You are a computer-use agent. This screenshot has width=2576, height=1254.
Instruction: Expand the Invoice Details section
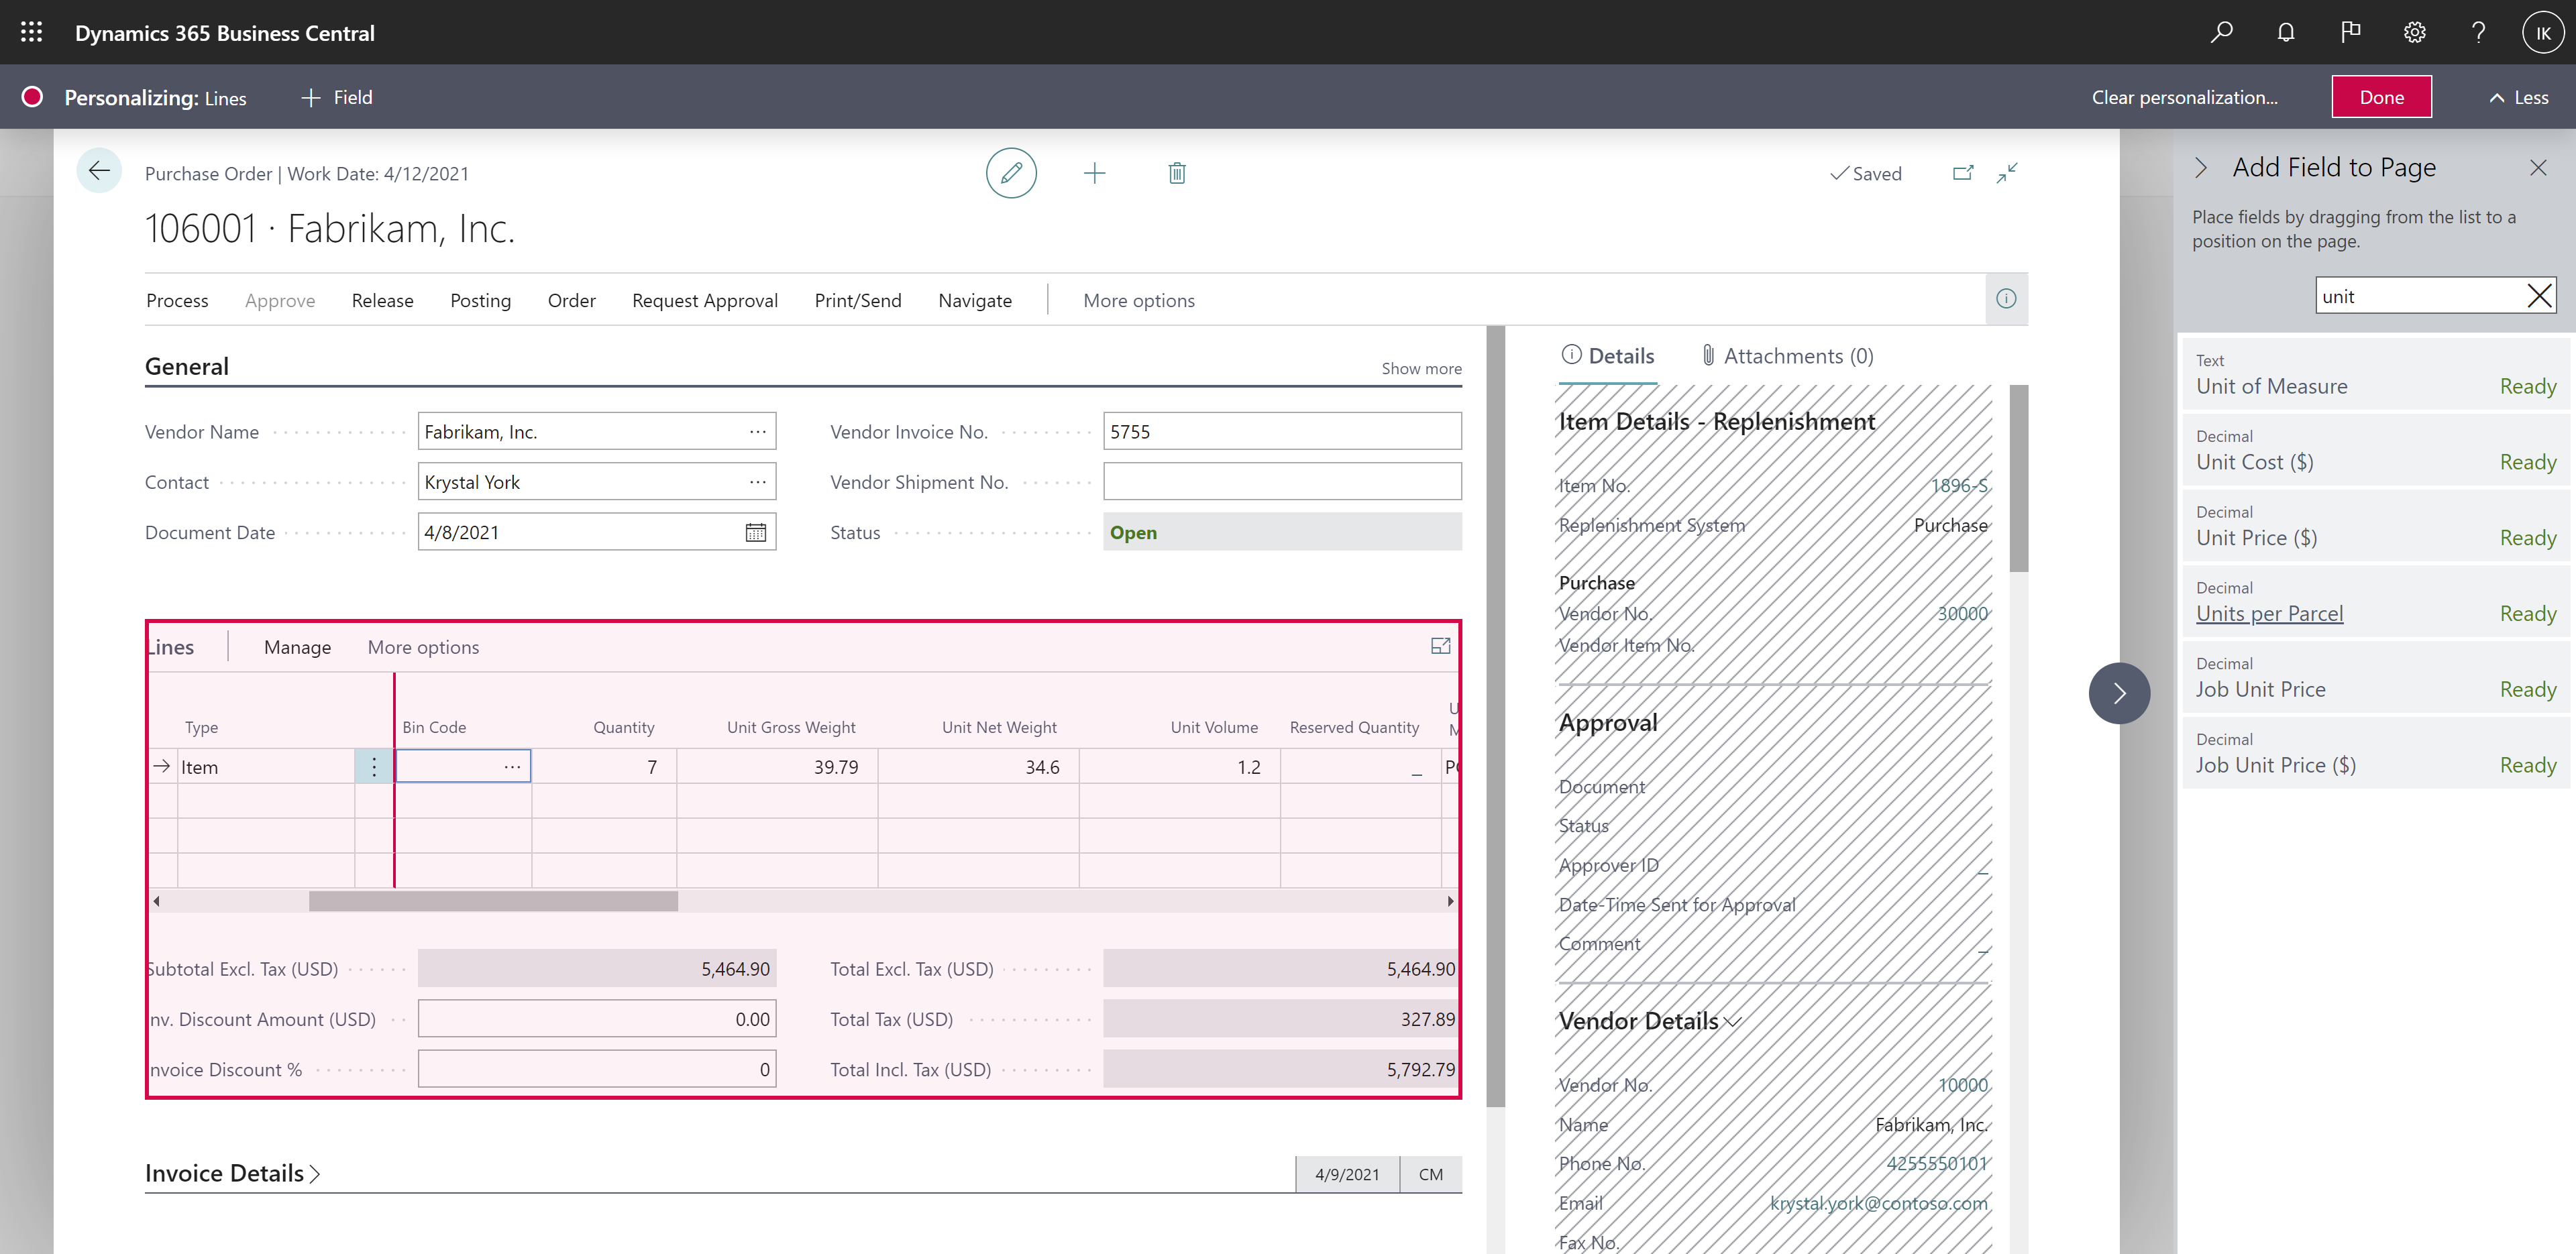pyautogui.click(x=232, y=1173)
